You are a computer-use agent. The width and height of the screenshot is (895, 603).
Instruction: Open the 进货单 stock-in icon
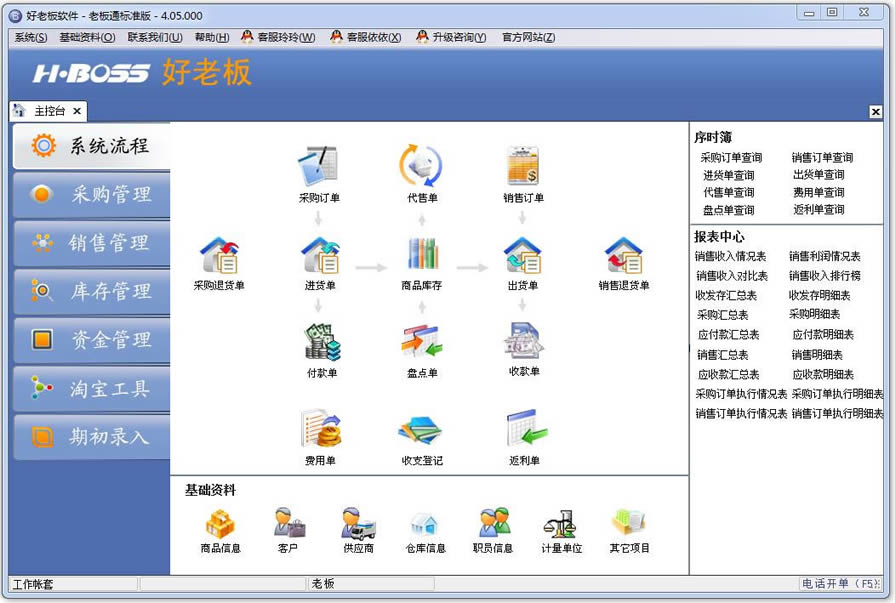[320, 256]
